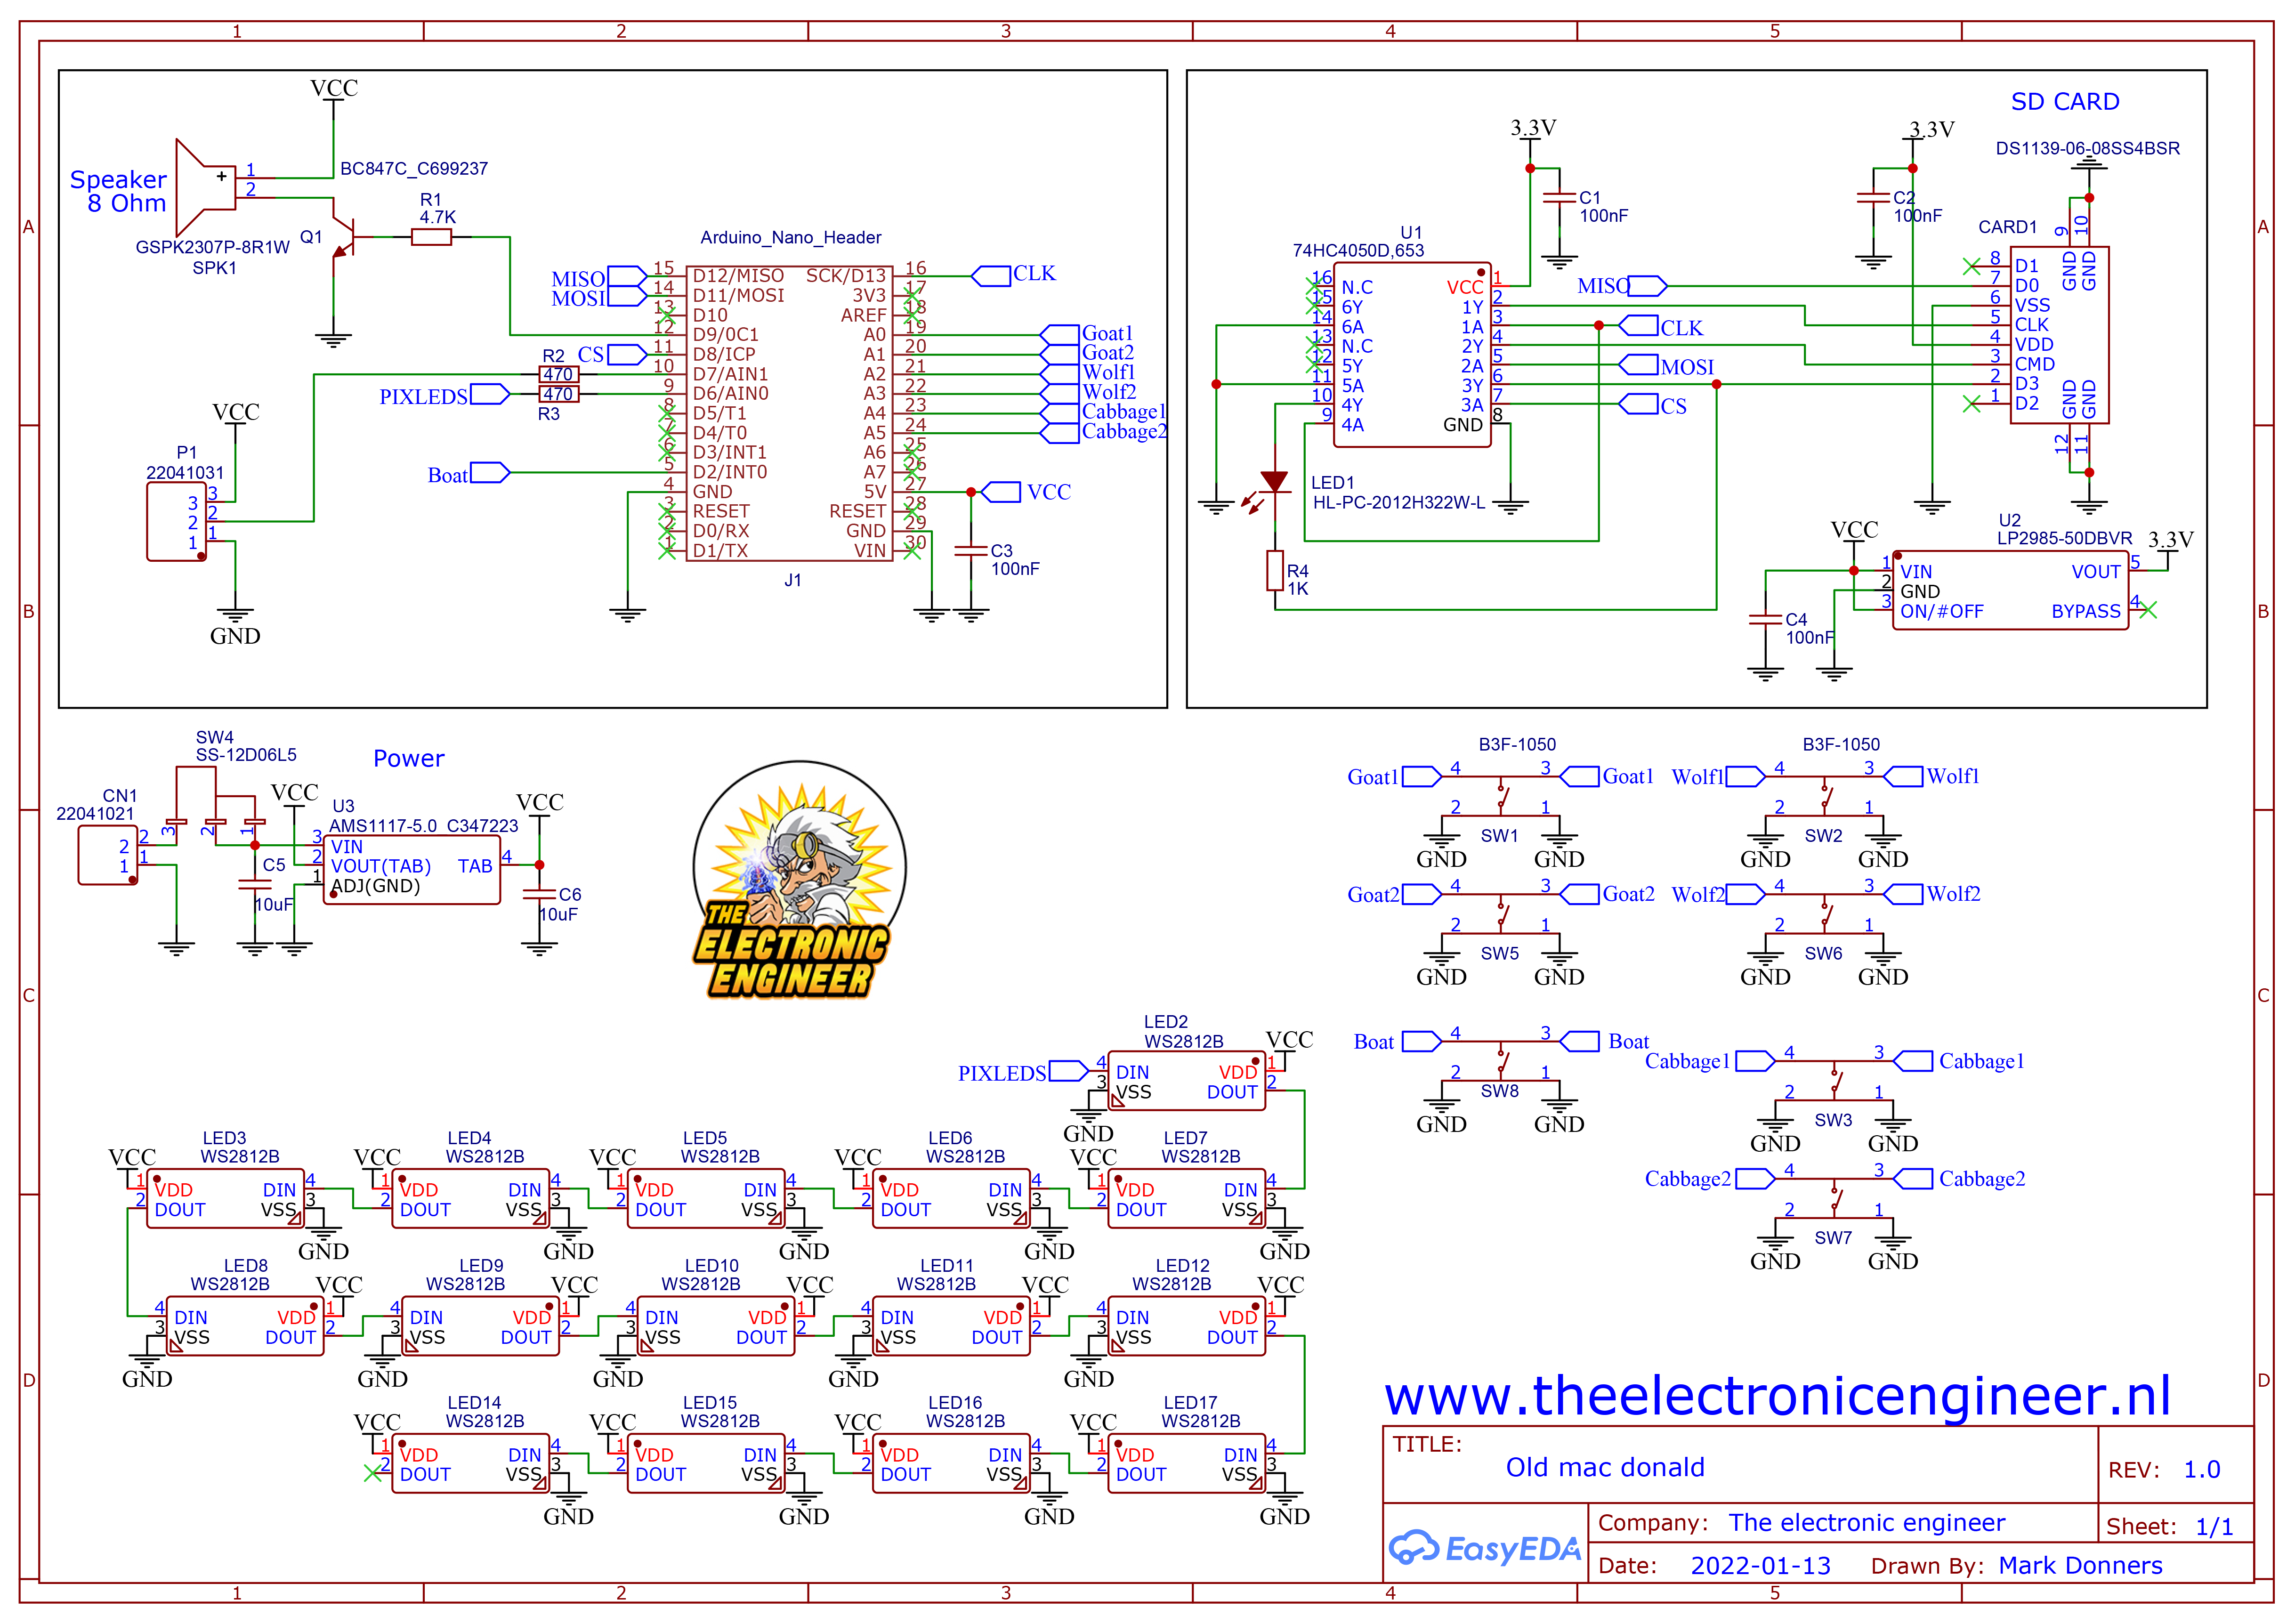Click the date '2022-01-13'
The width and height of the screenshot is (2295, 1624).
[1760, 1566]
